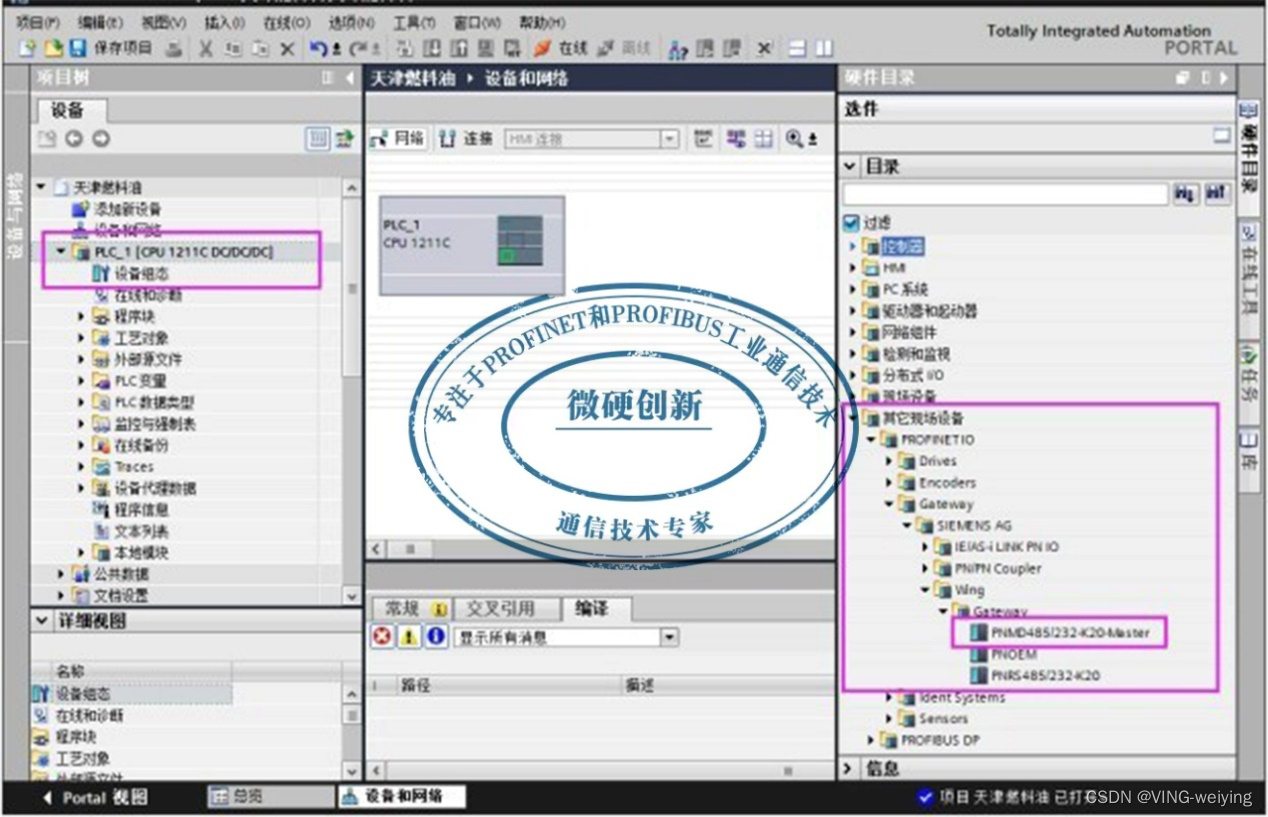1268x817 pixels.
Task: Open the 在线 menu
Action: (x=286, y=21)
